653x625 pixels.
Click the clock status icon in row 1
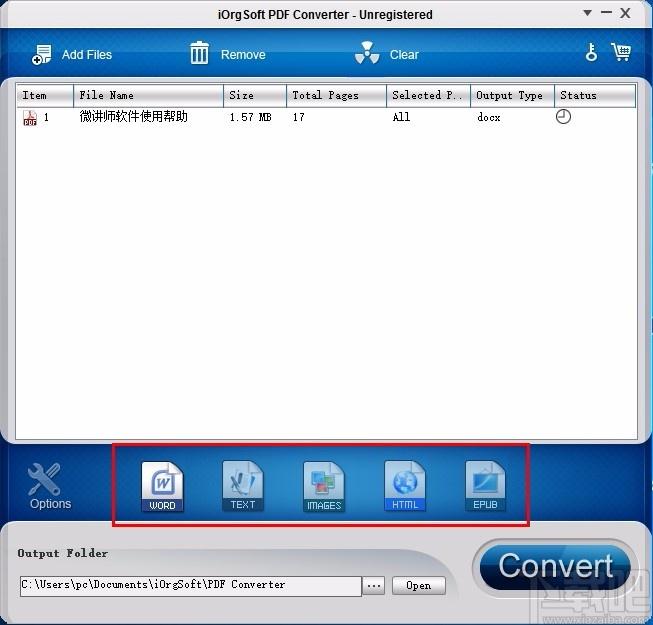point(563,117)
